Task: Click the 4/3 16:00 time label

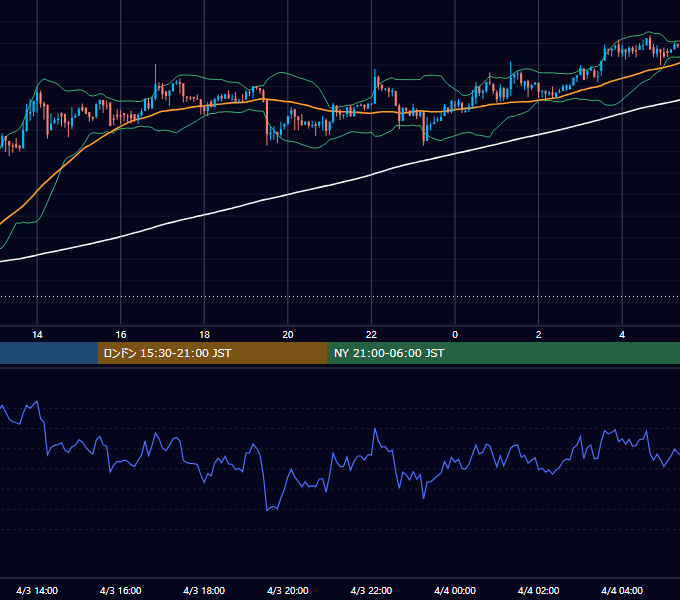Action: click(x=121, y=590)
